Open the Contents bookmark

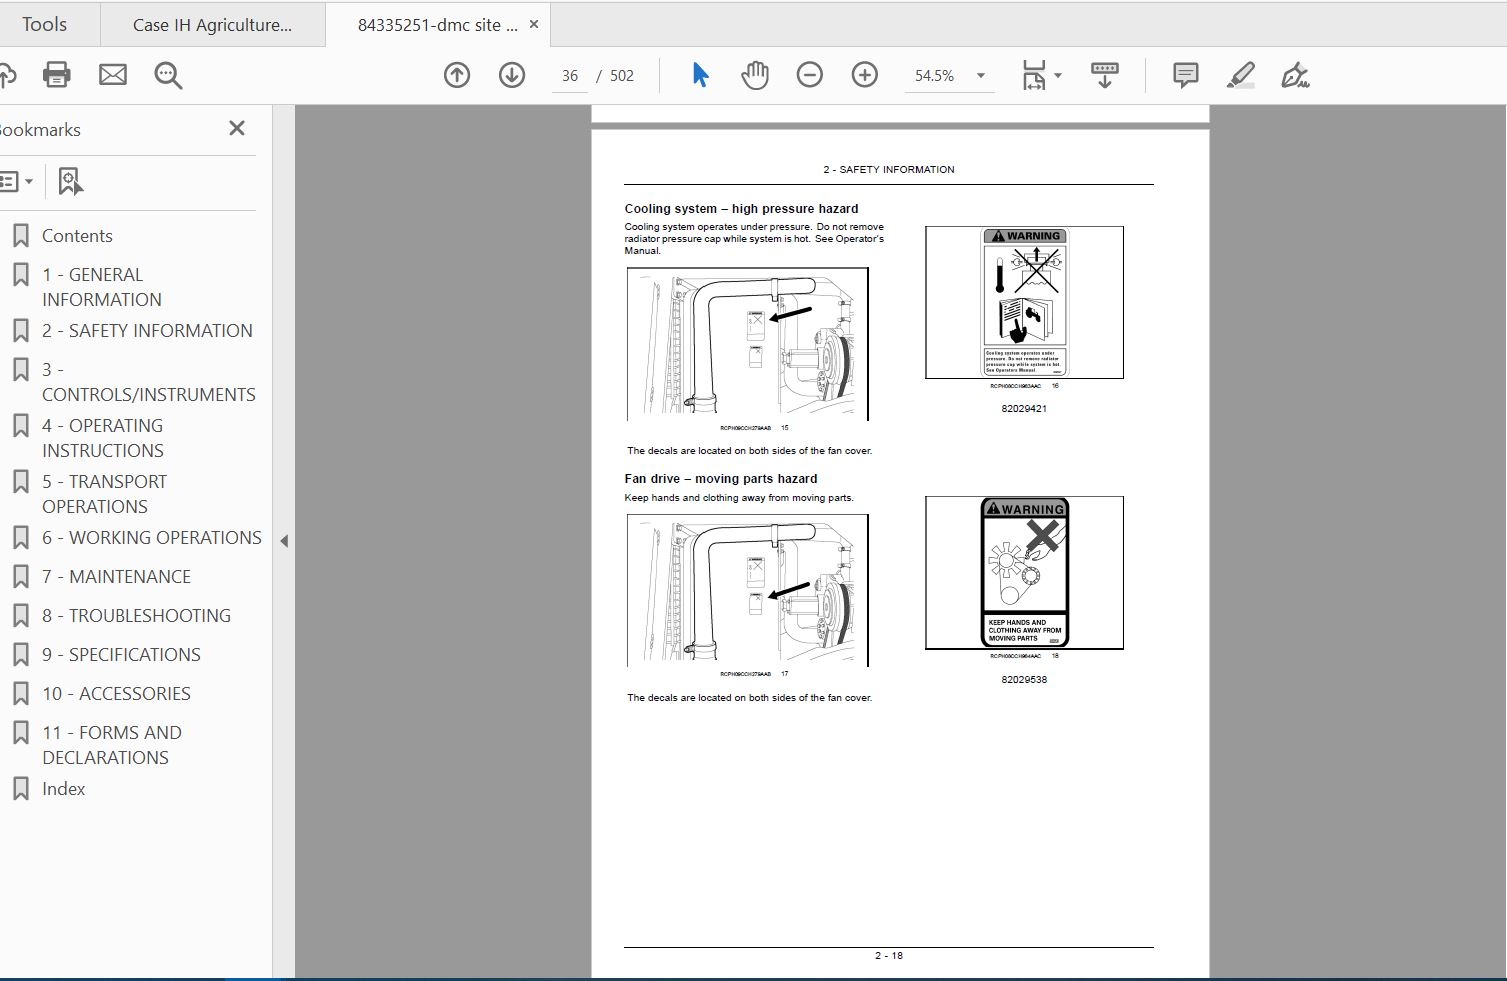(x=77, y=236)
